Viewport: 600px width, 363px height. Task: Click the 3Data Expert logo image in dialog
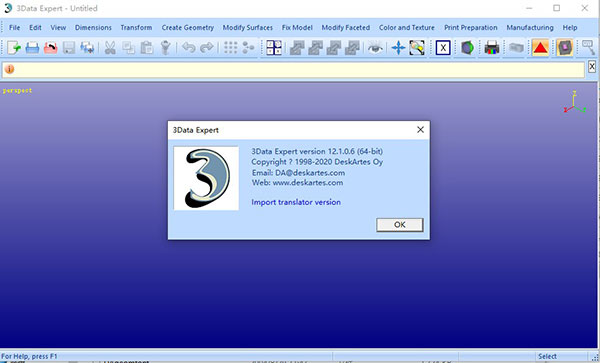tap(206, 178)
